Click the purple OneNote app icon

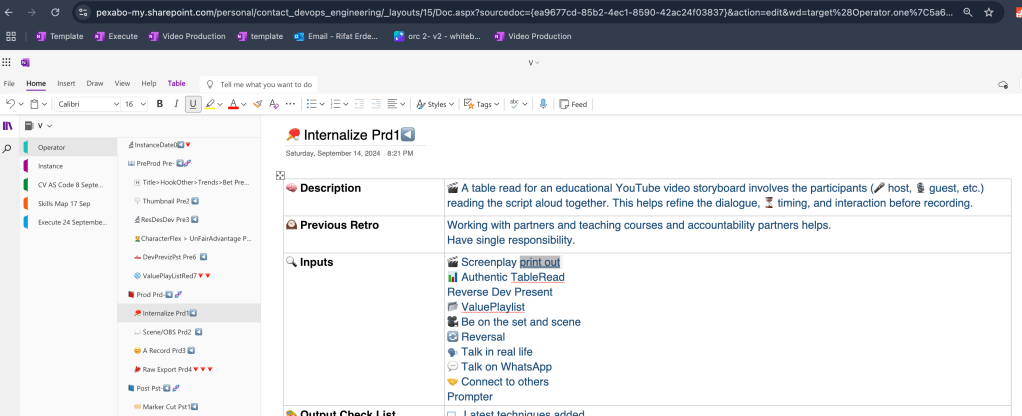[25, 63]
